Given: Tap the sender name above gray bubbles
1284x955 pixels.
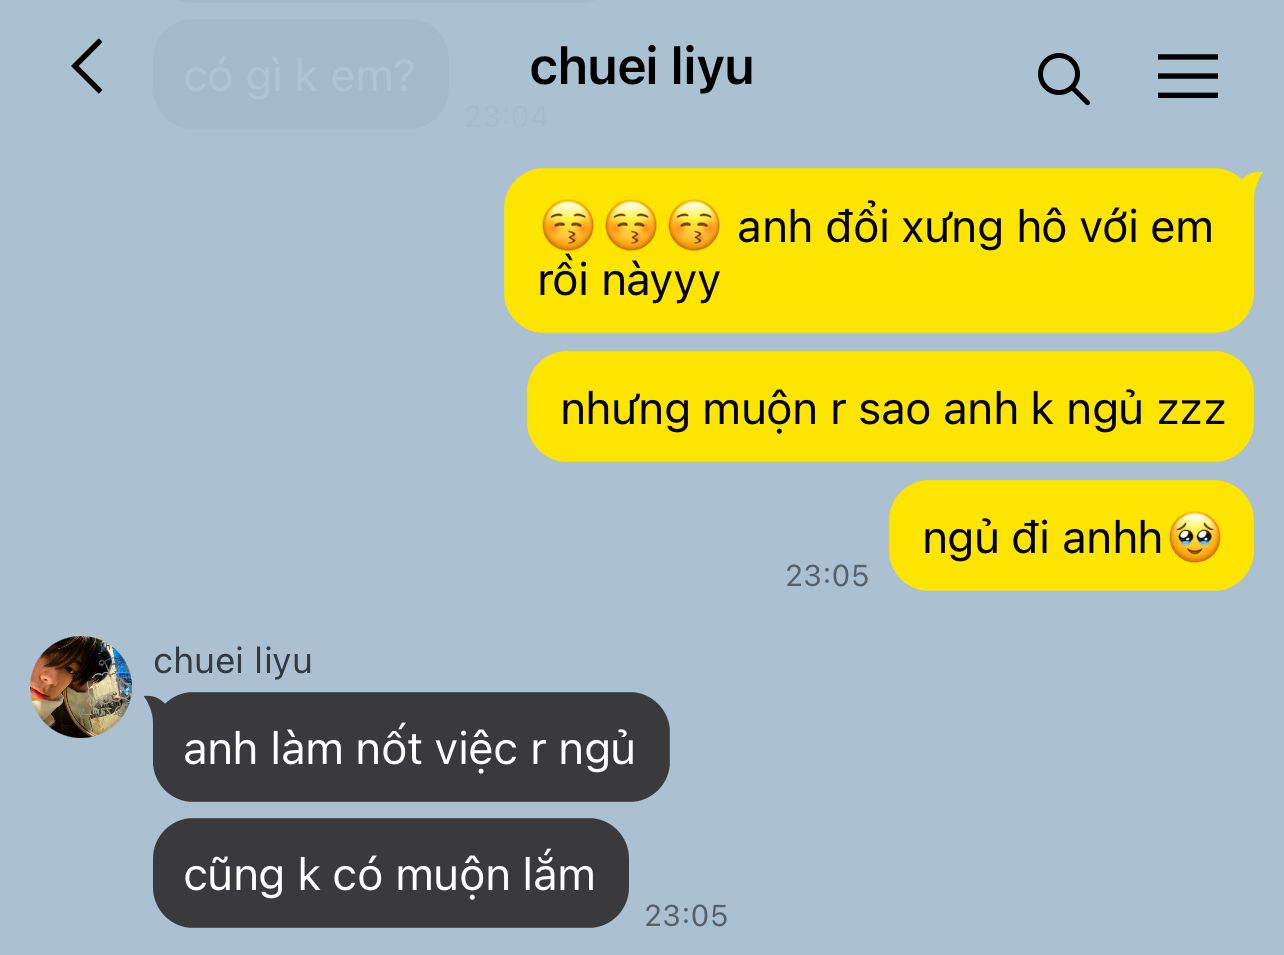Looking at the screenshot, I should [233, 661].
